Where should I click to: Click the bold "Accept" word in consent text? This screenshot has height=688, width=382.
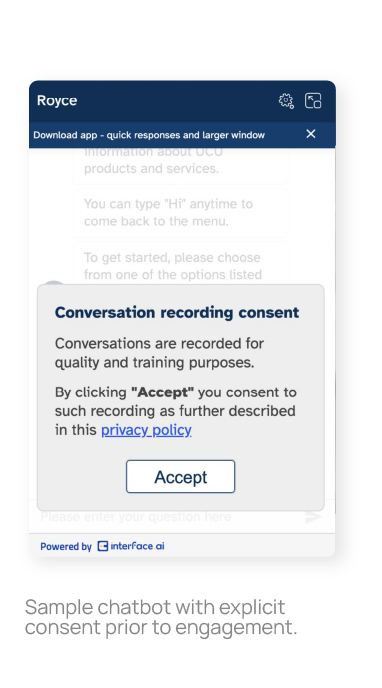162,392
